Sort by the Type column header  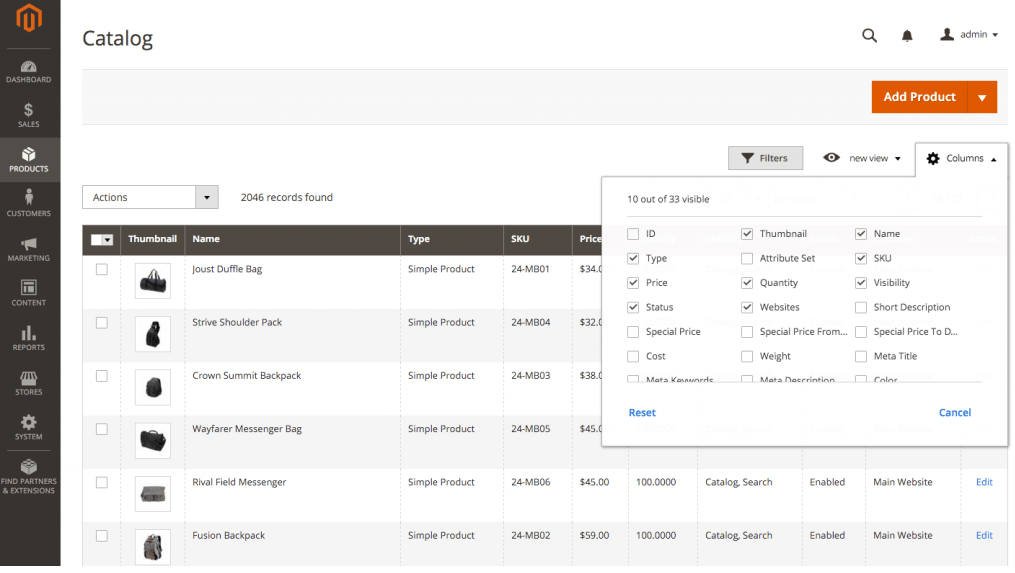point(451,240)
